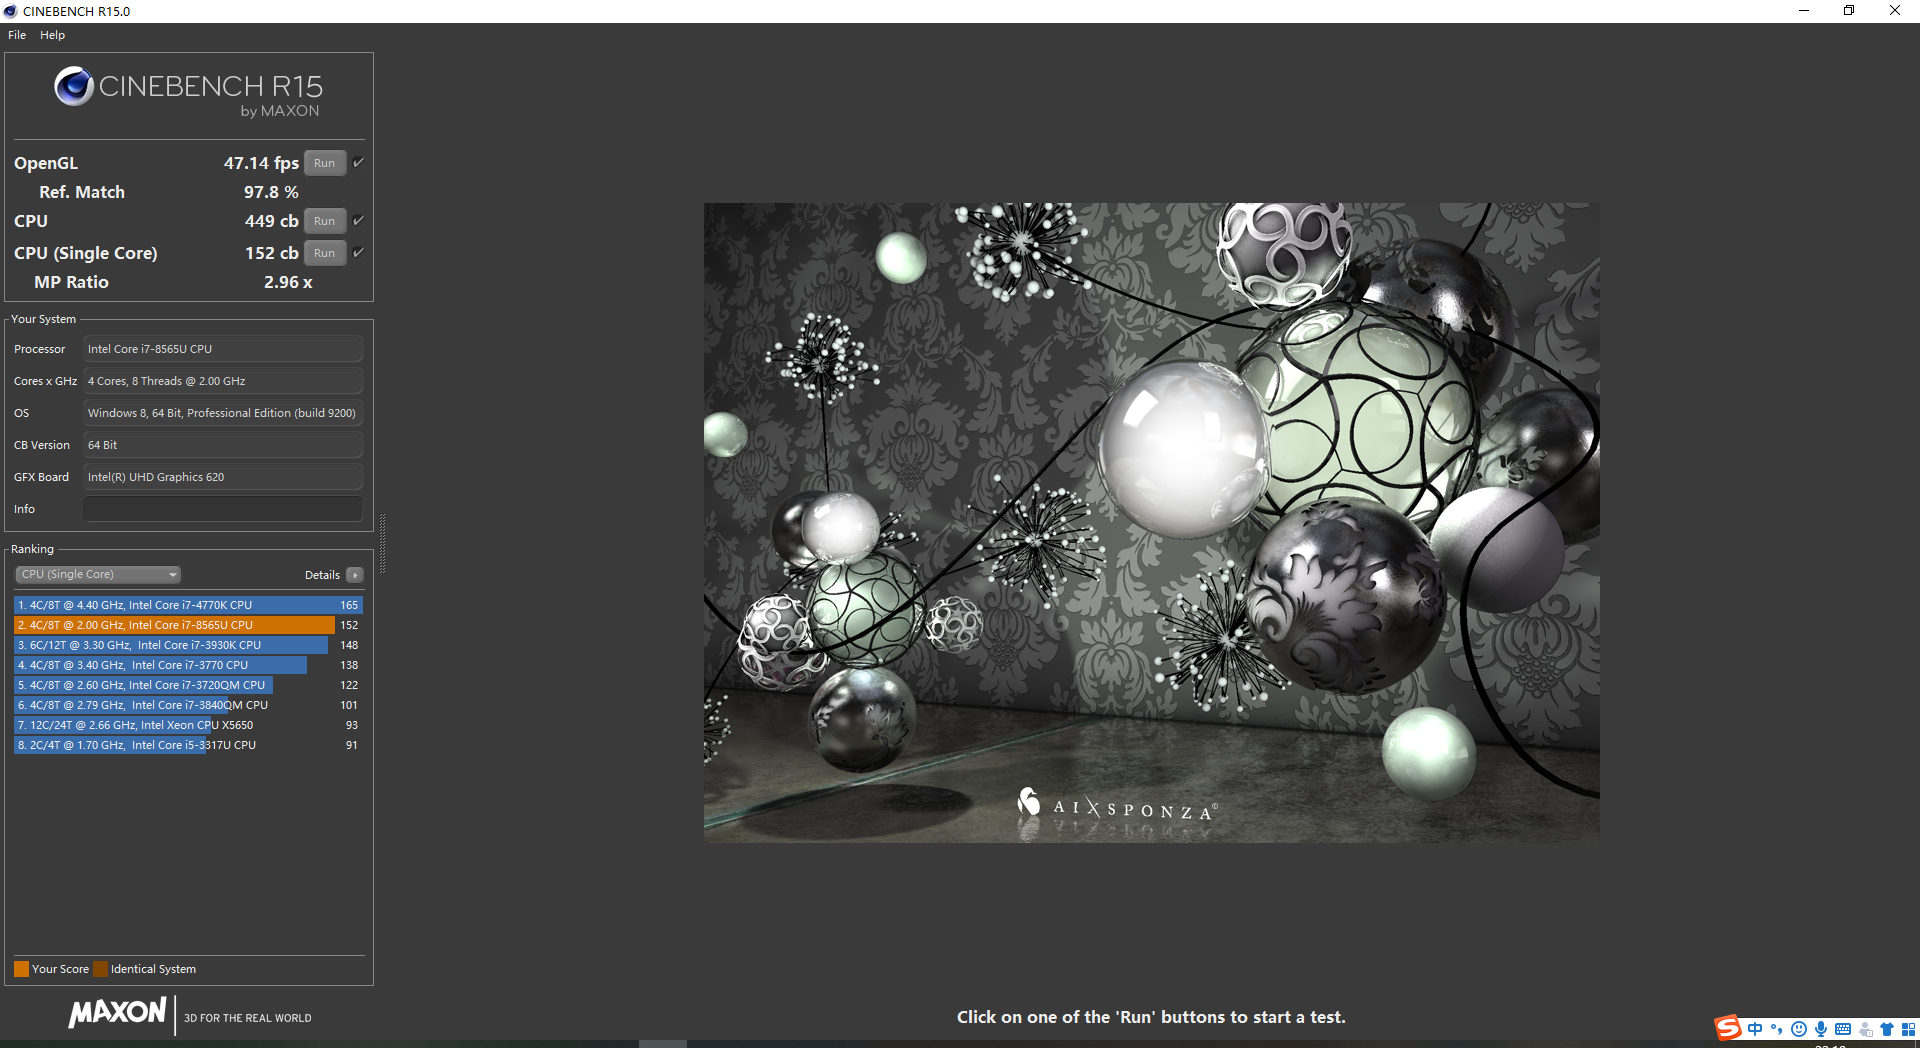Screen dimensions: 1920x1048
Task: Toggle Chinese/English mode in Sogou toolbar
Action: coord(1755,1029)
